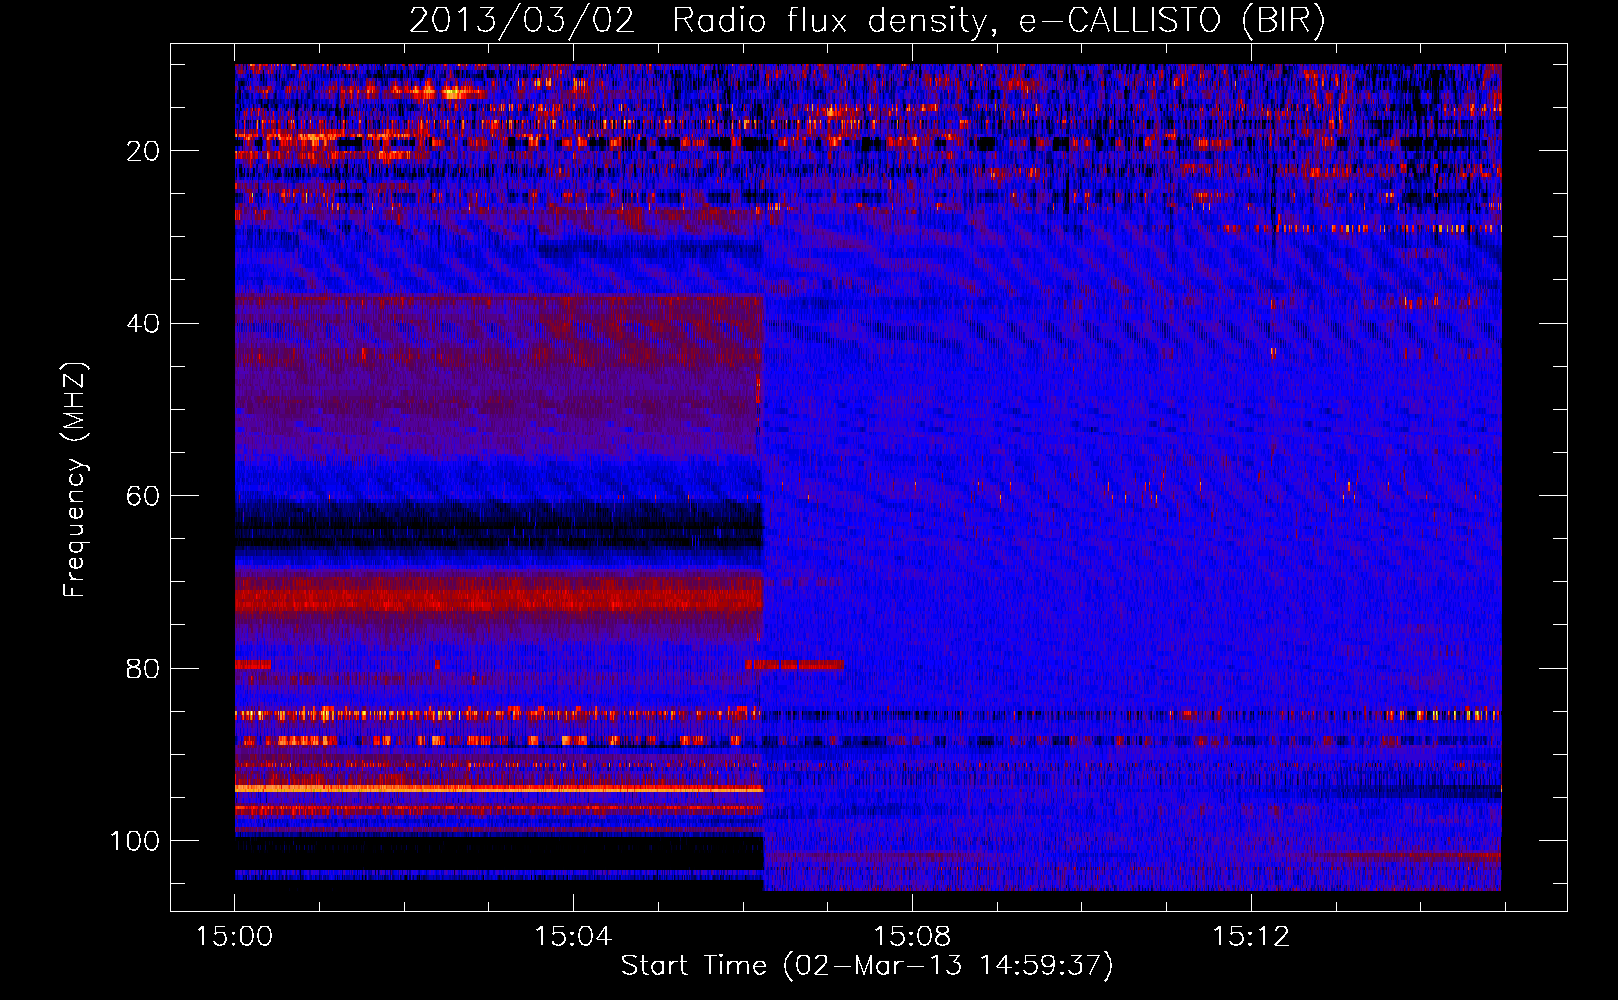Click the '15:08' time tick label

tap(912, 937)
